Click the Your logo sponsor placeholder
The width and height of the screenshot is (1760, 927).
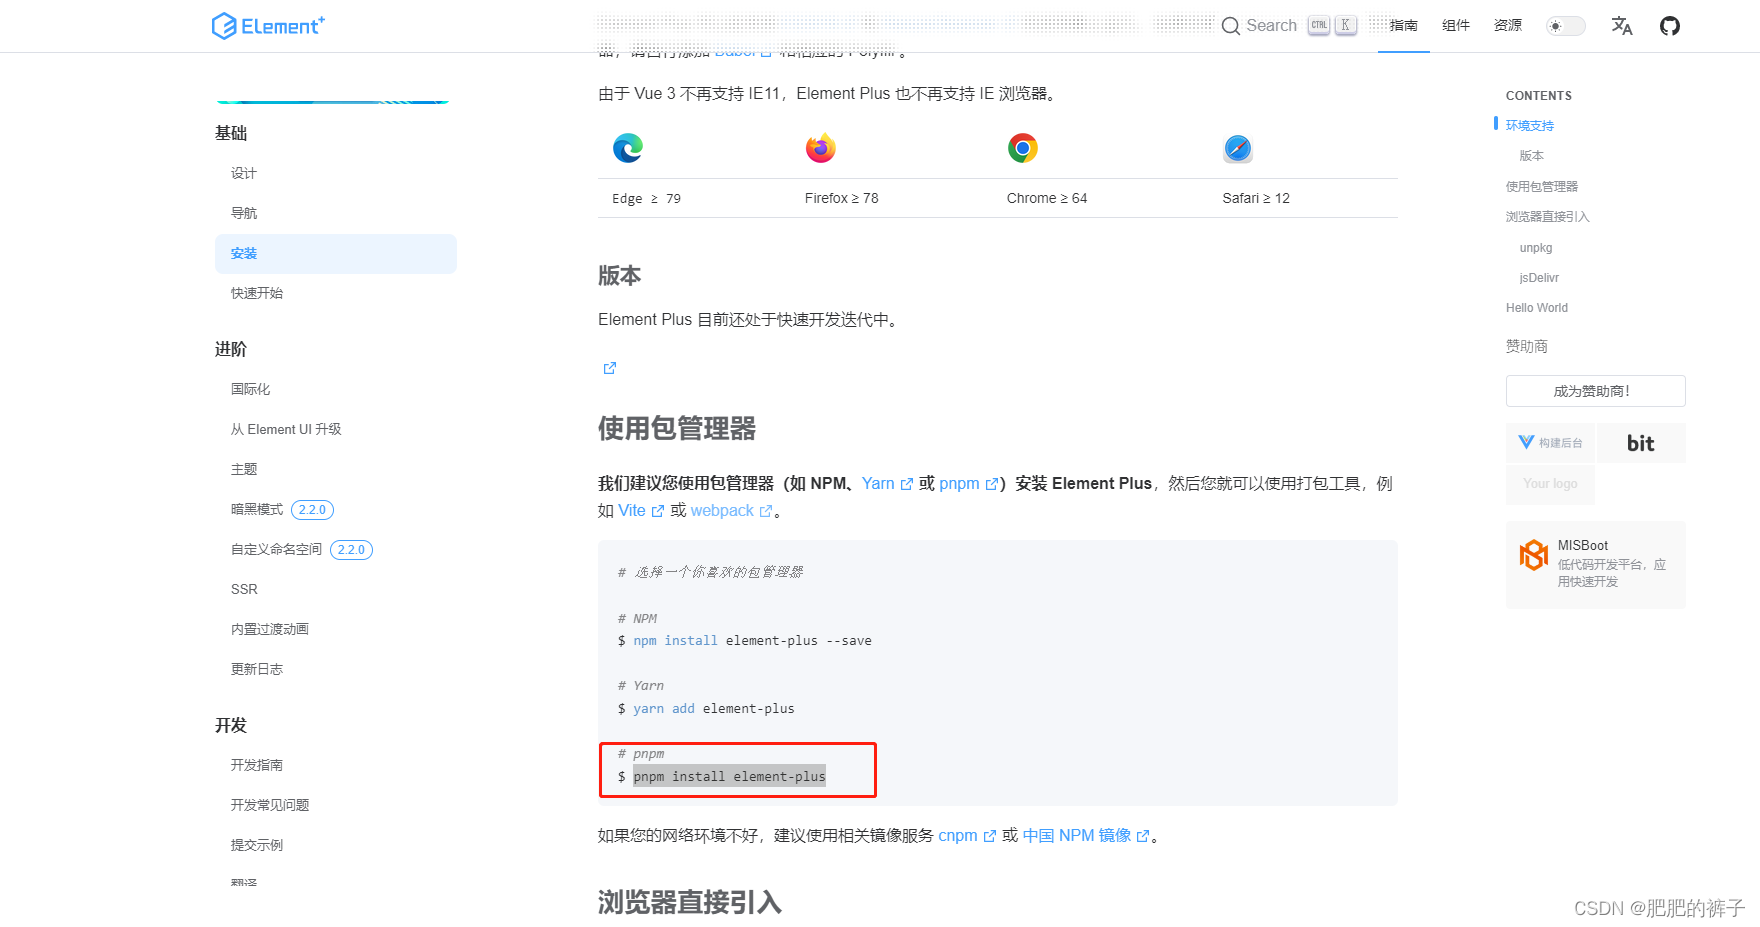tap(1550, 484)
